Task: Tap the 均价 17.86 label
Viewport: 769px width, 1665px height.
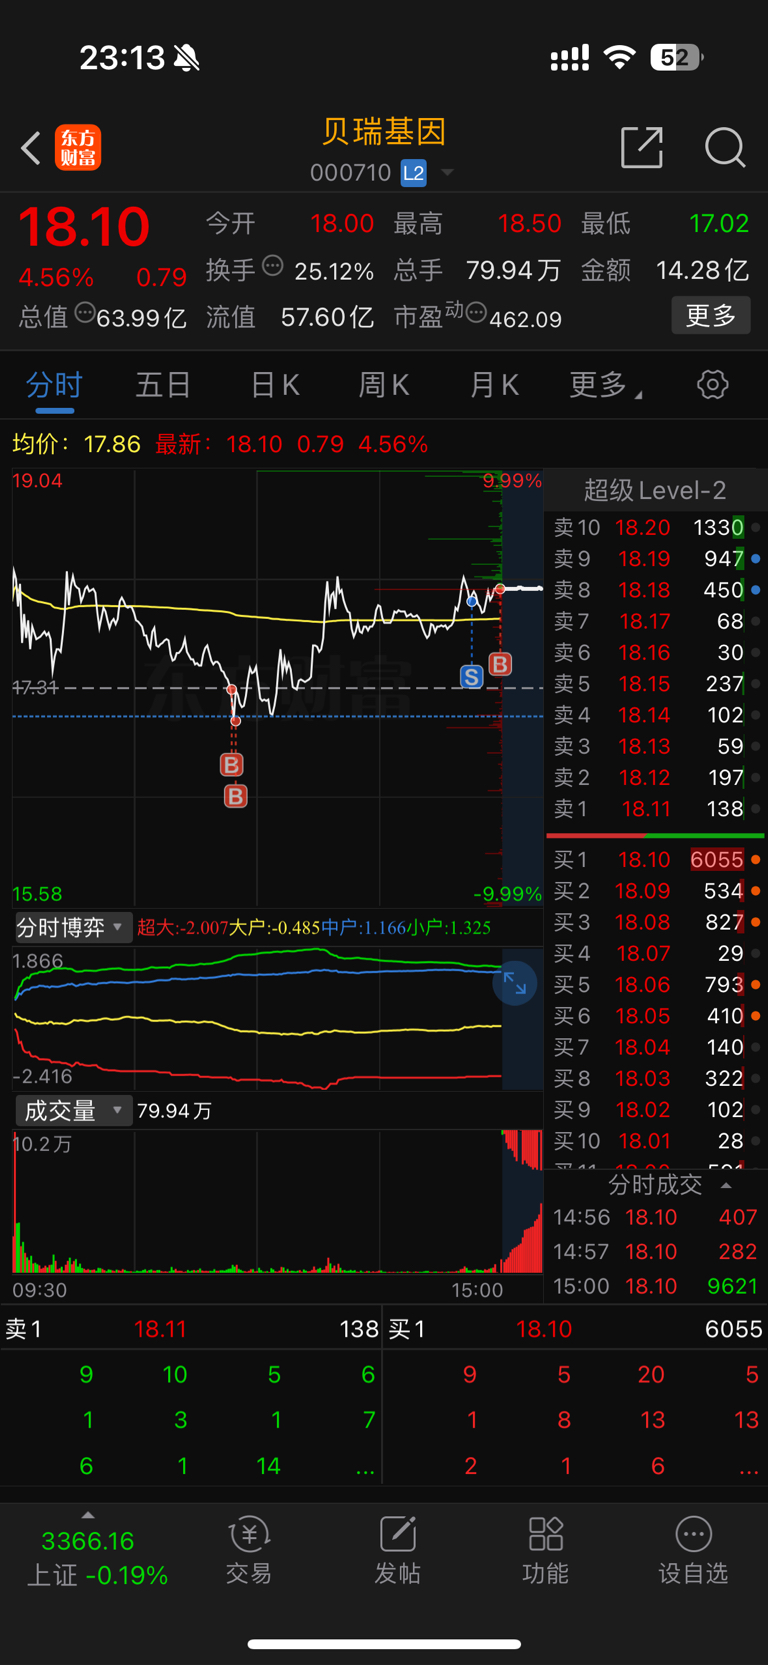Action: click(x=76, y=444)
